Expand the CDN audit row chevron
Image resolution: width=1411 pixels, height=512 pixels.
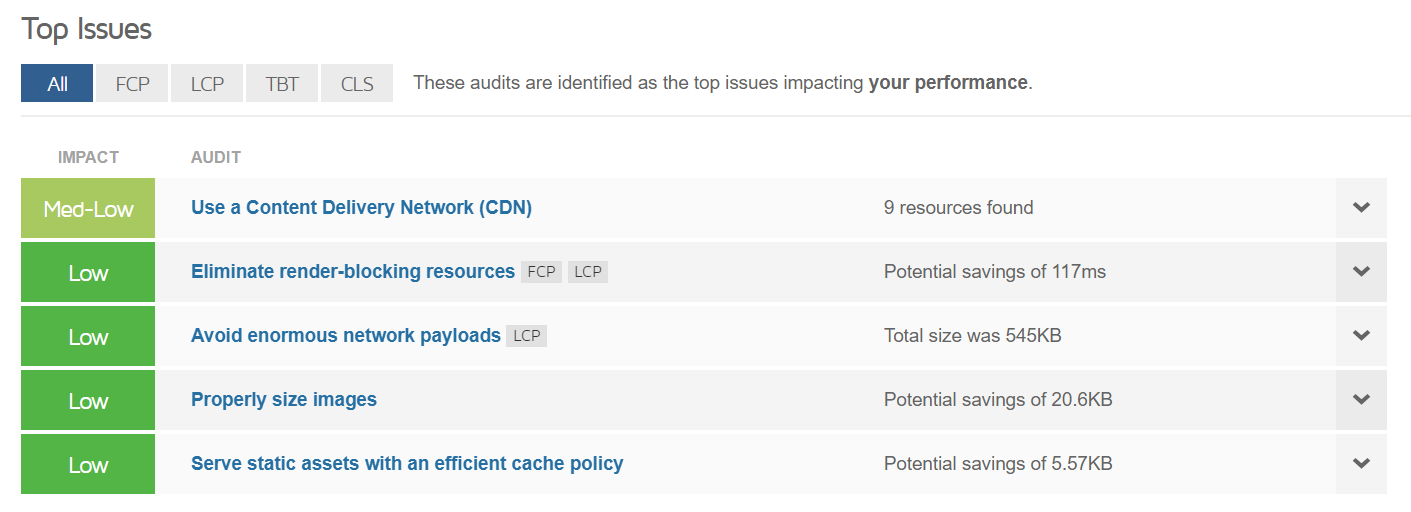[x=1360, y=208]
